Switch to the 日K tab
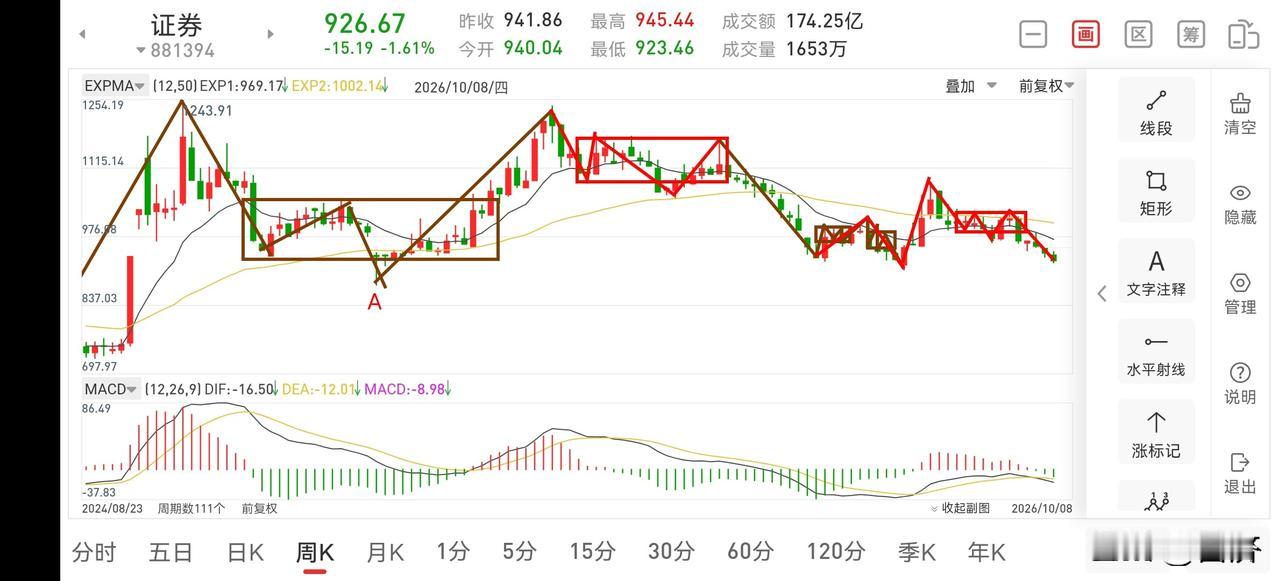The height and width of the screenshot is (581, 1278). tap(245, 551)
